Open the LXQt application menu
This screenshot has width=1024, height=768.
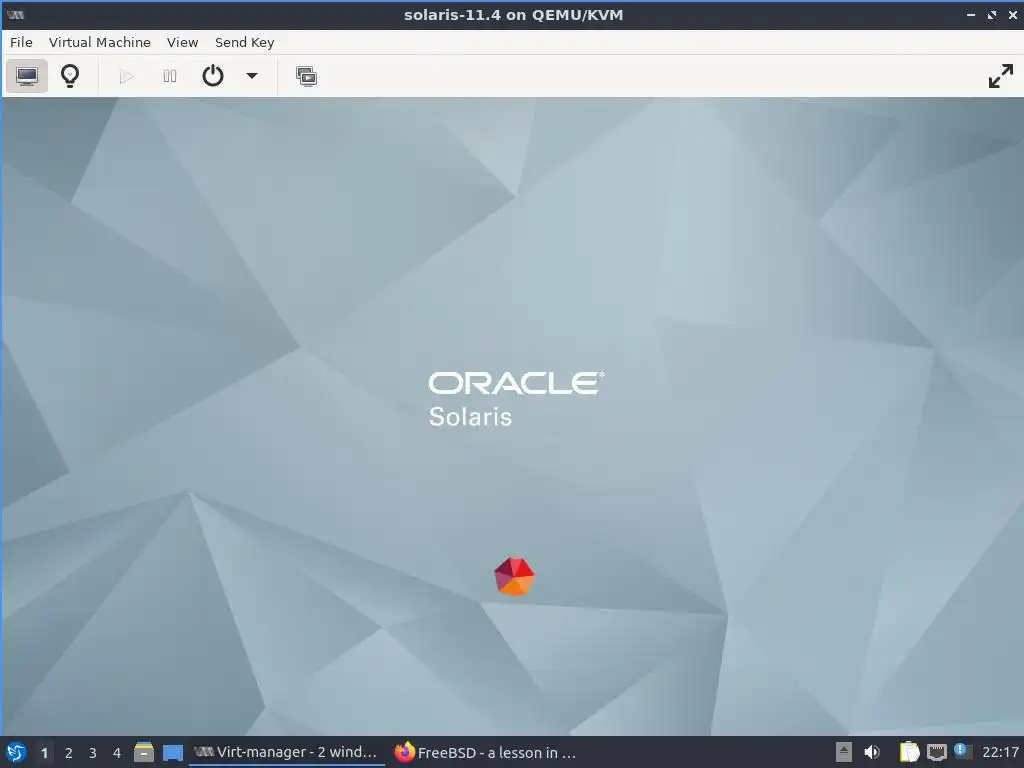tap(16, 752)
